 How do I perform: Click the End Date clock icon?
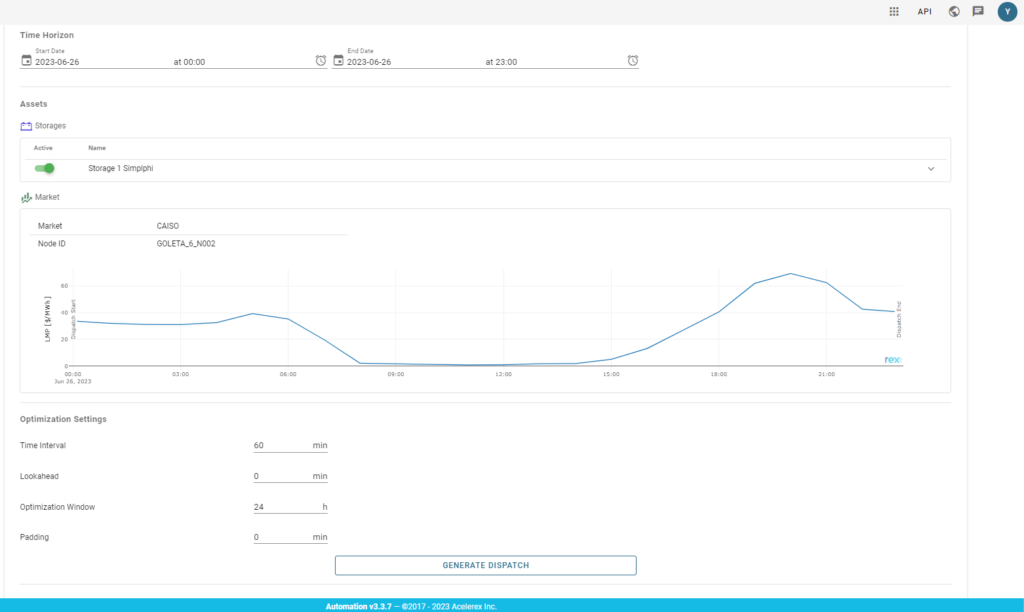click(x=633, y=61)
